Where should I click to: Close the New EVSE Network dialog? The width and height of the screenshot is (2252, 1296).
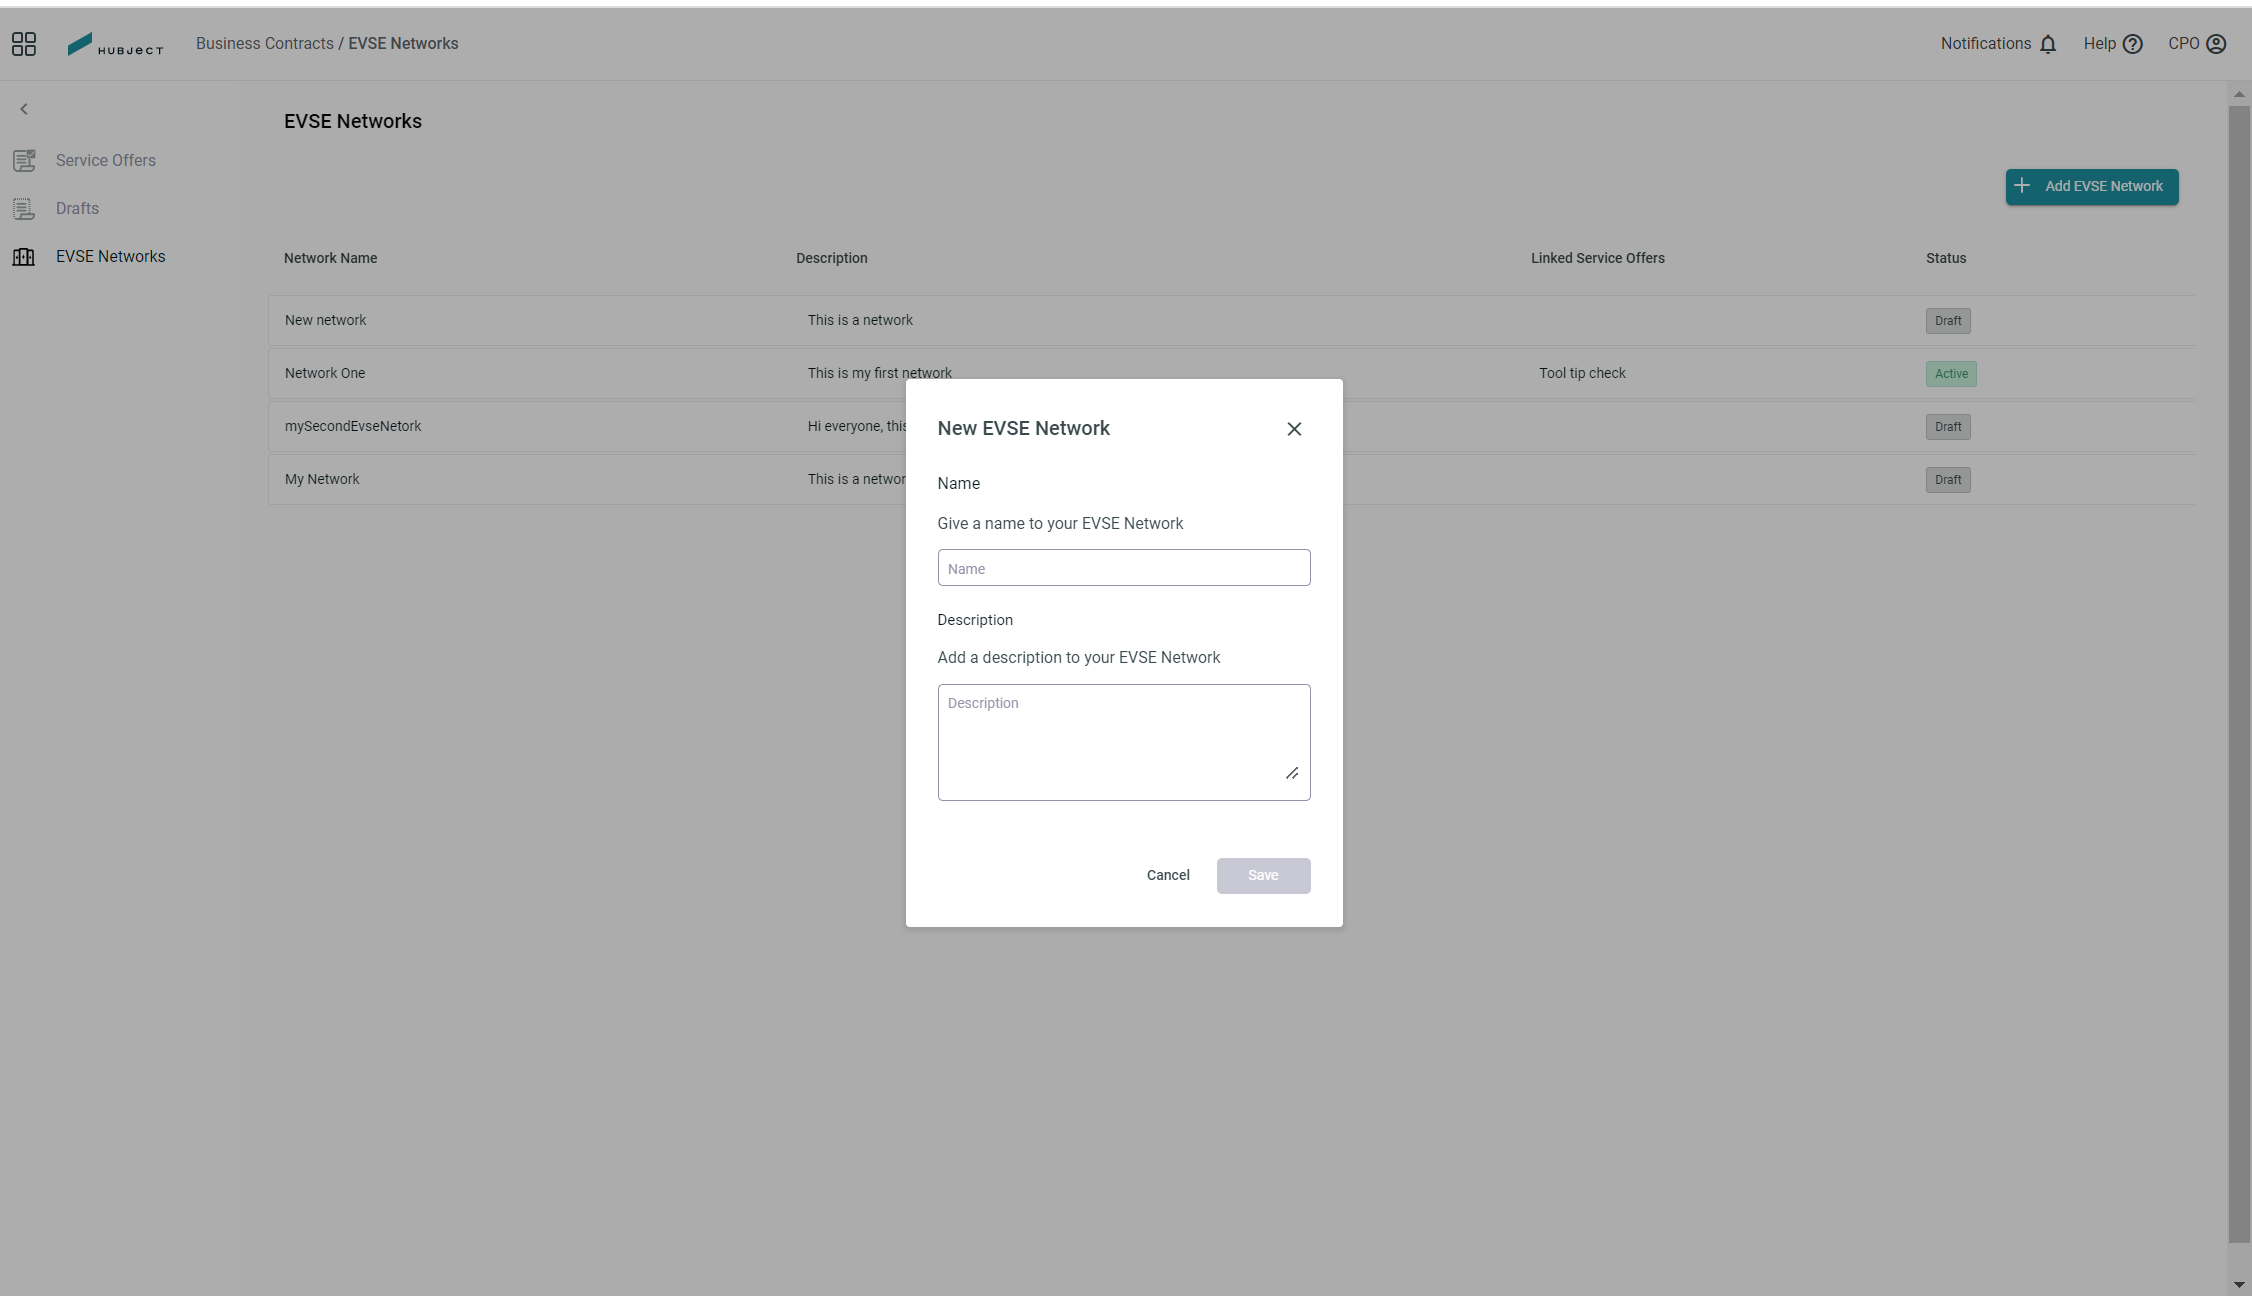click(1294, 429)
